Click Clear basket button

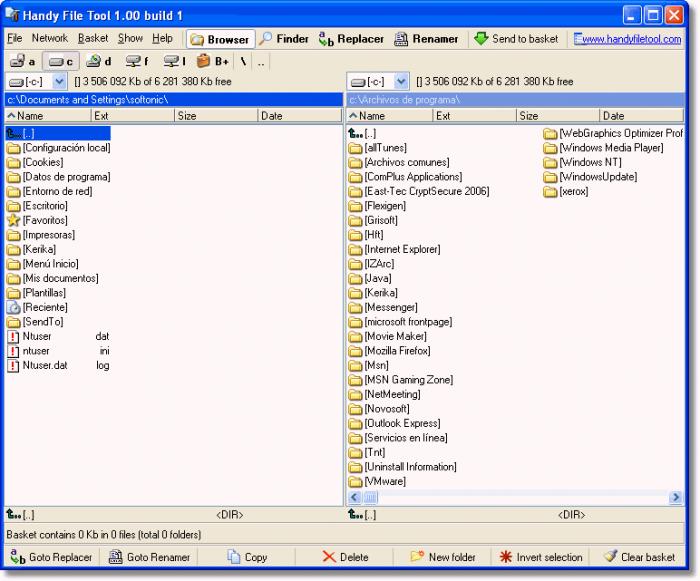point(639,557)
